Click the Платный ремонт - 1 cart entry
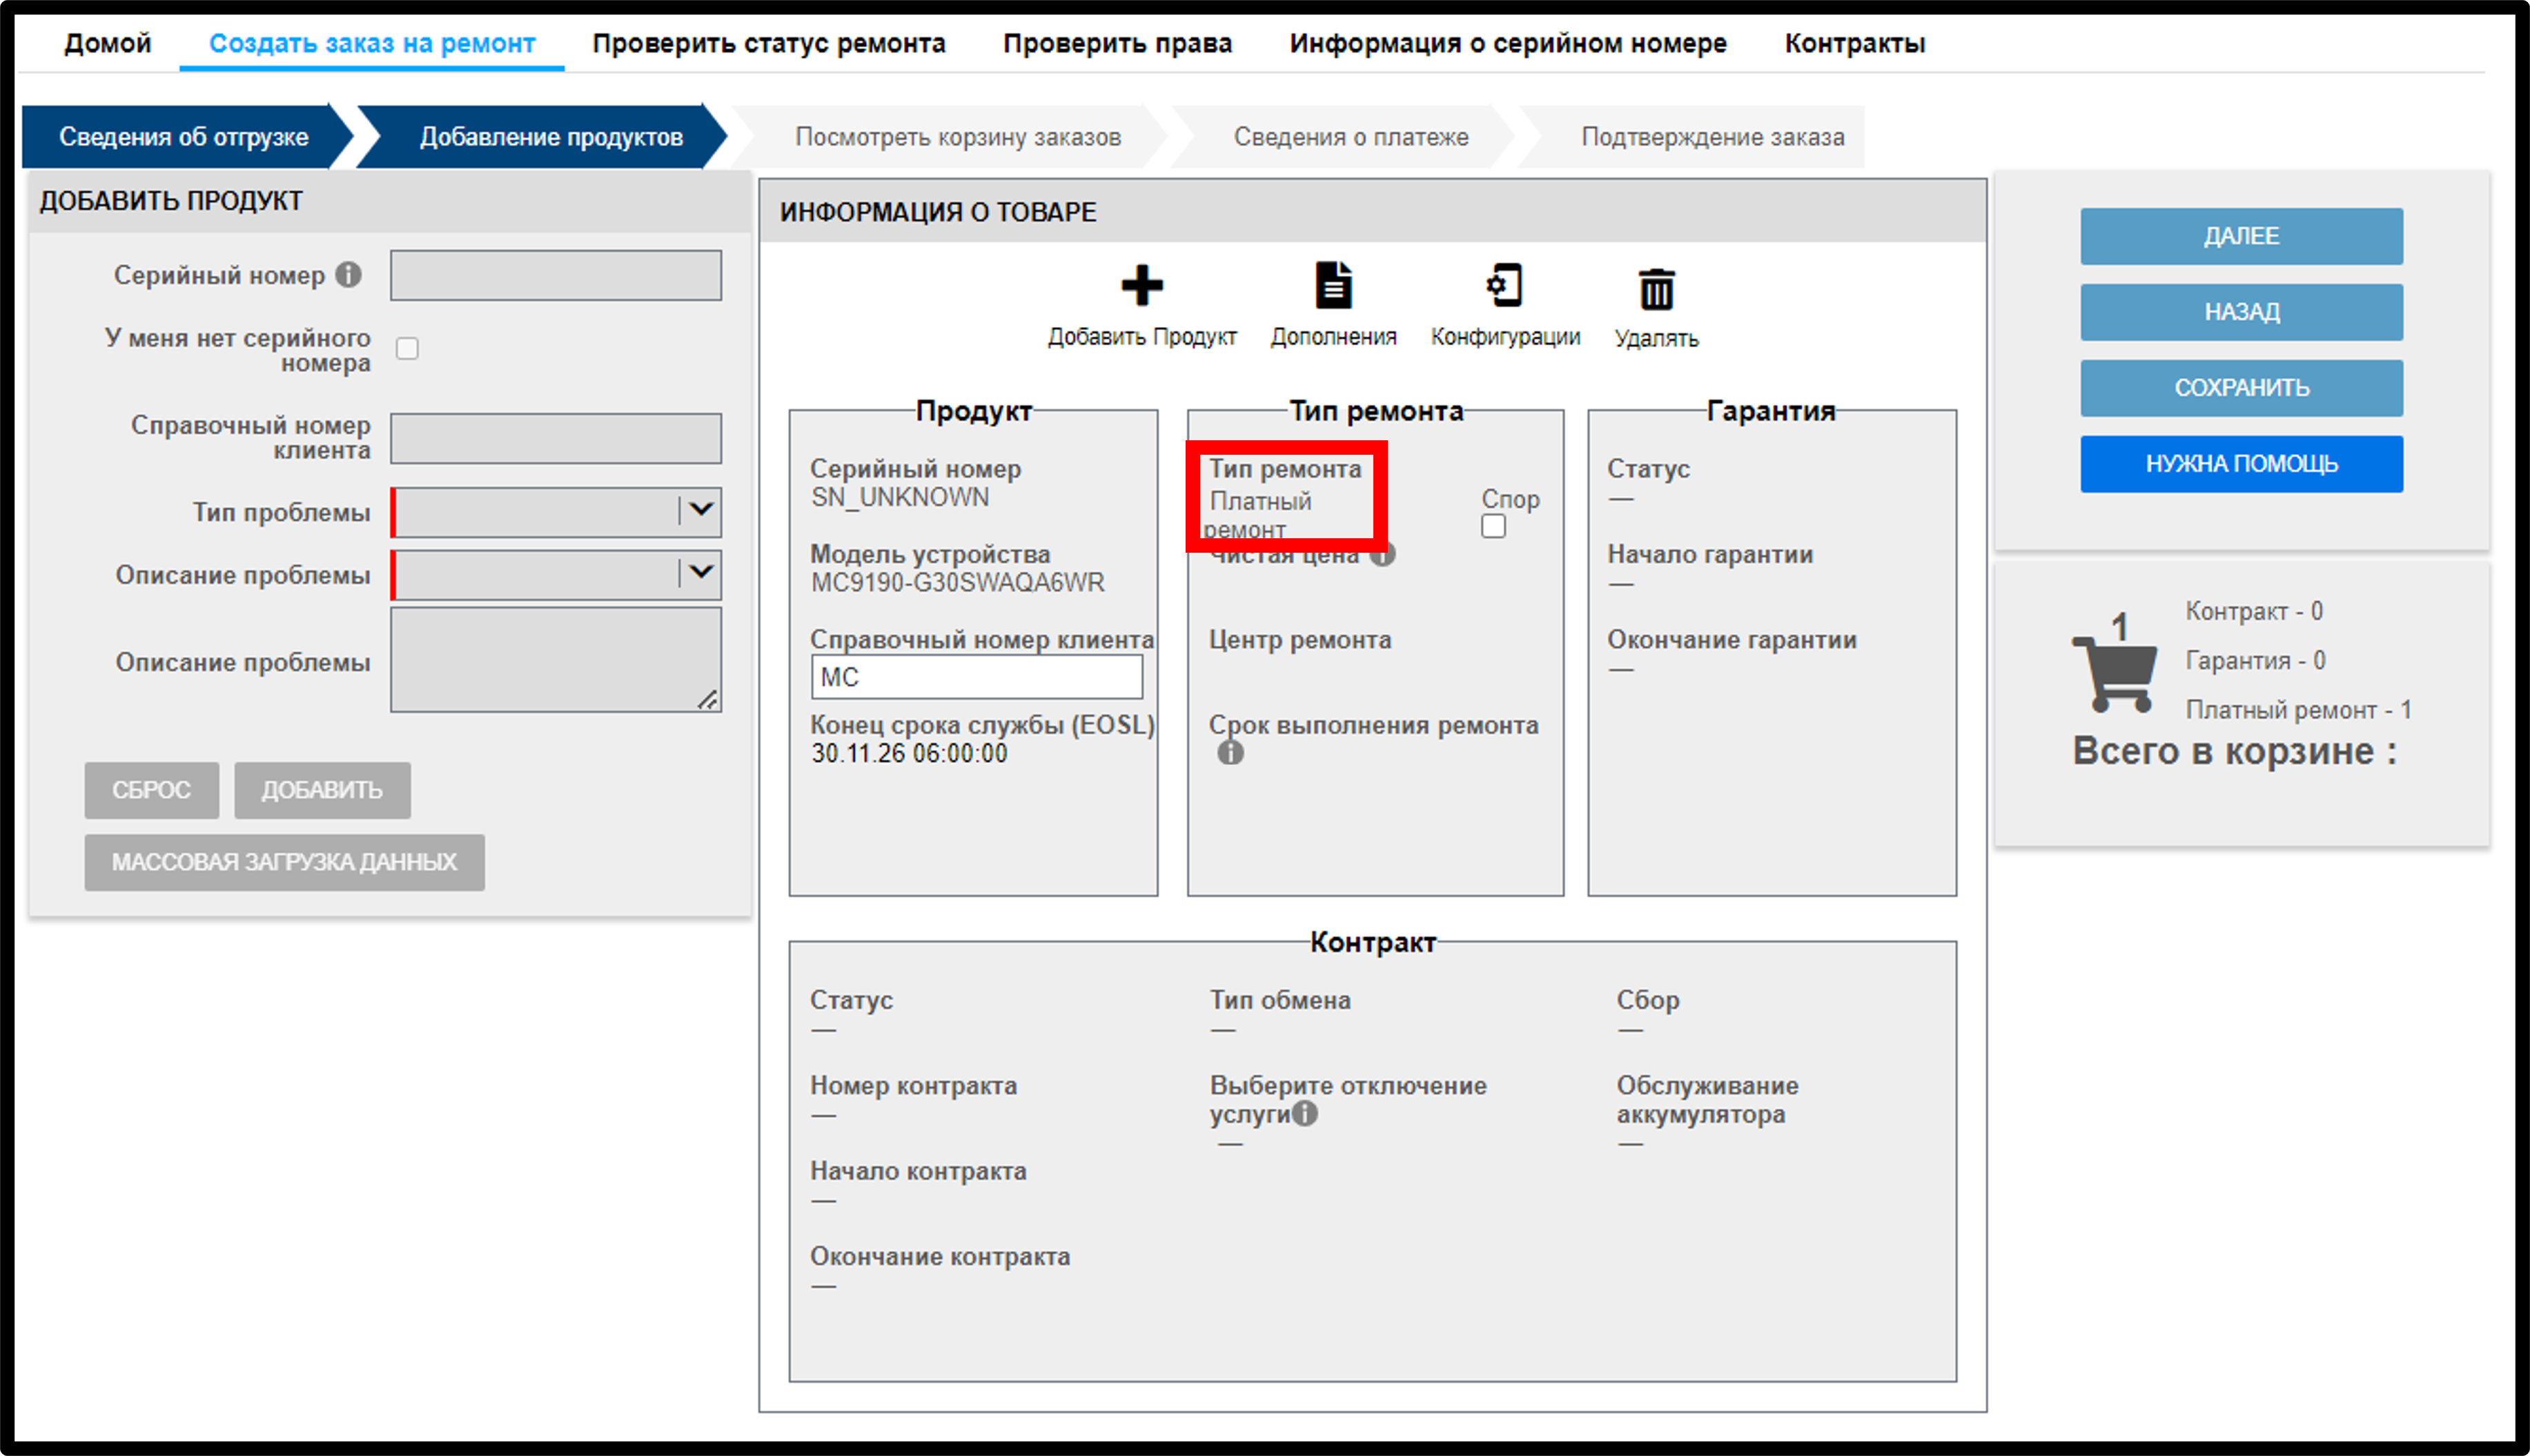Screen dimensions: 2530x1456 point(2298,710)
